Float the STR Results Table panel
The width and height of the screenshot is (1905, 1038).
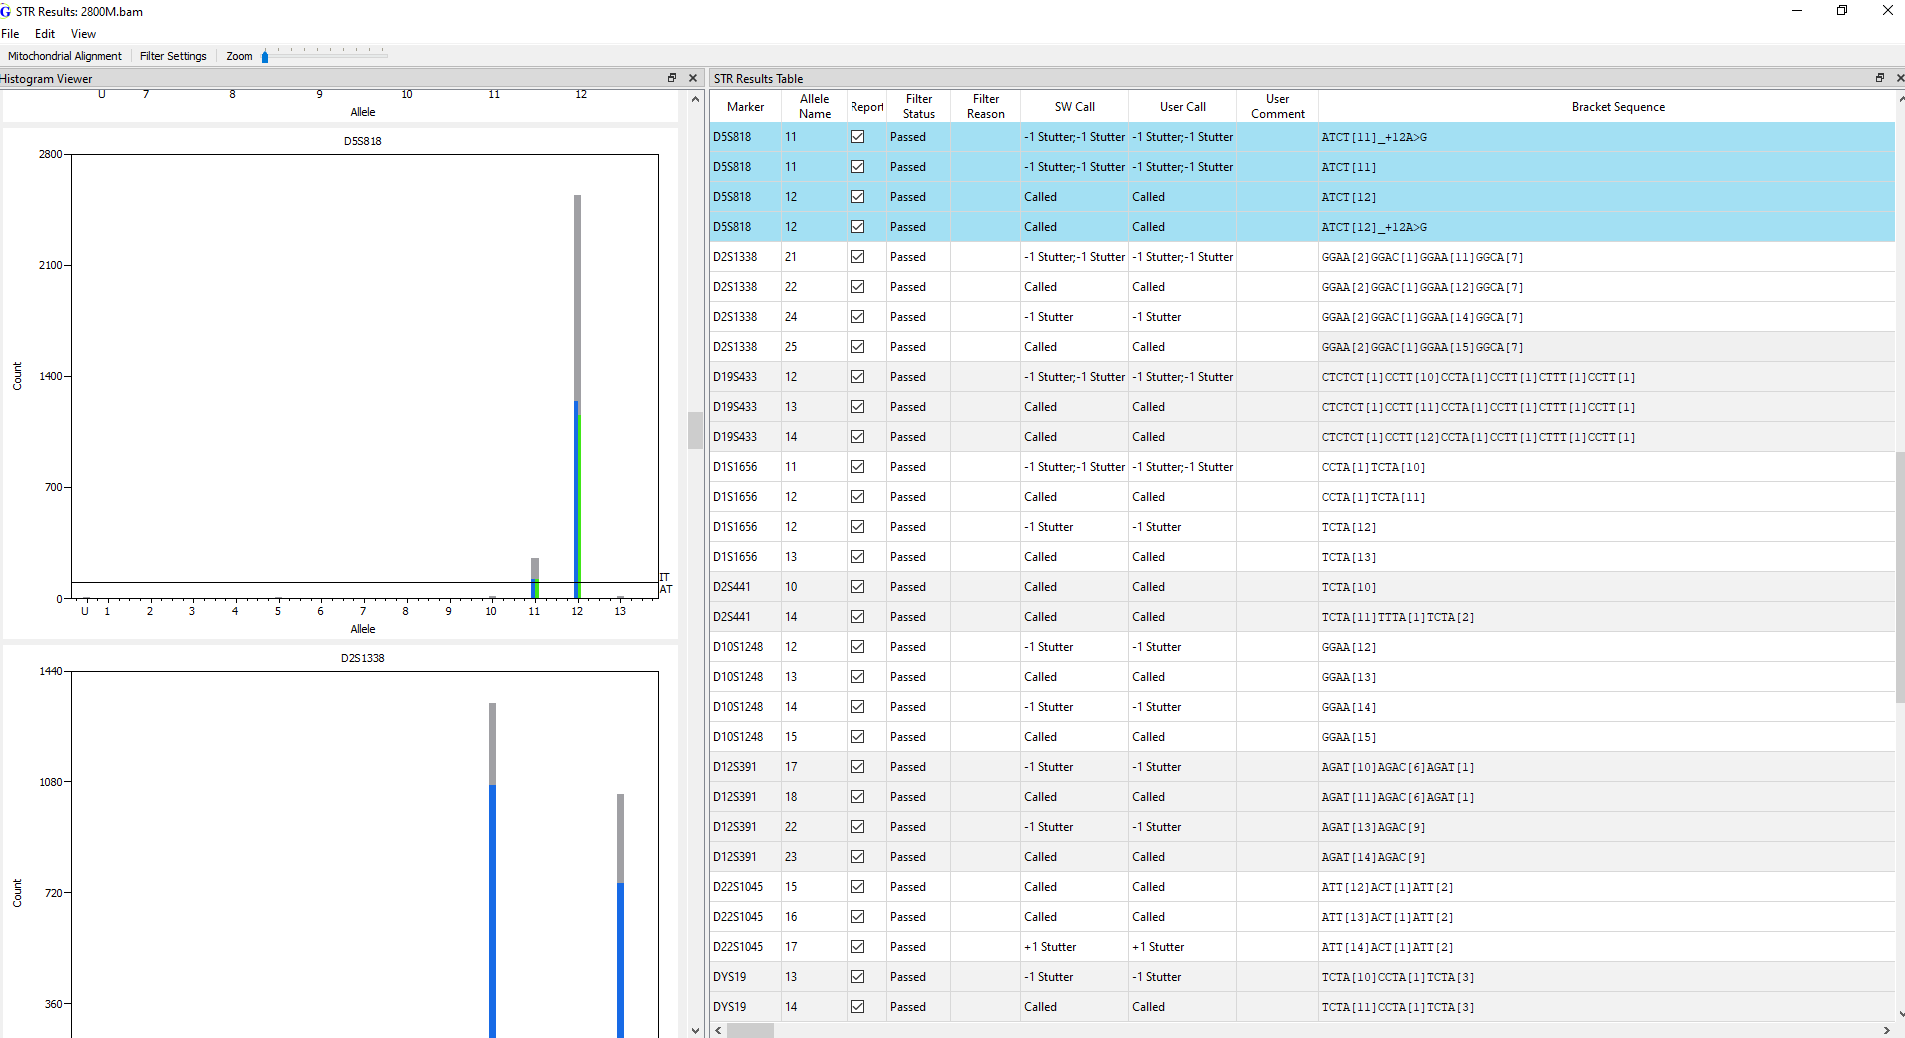point(1880,78)
